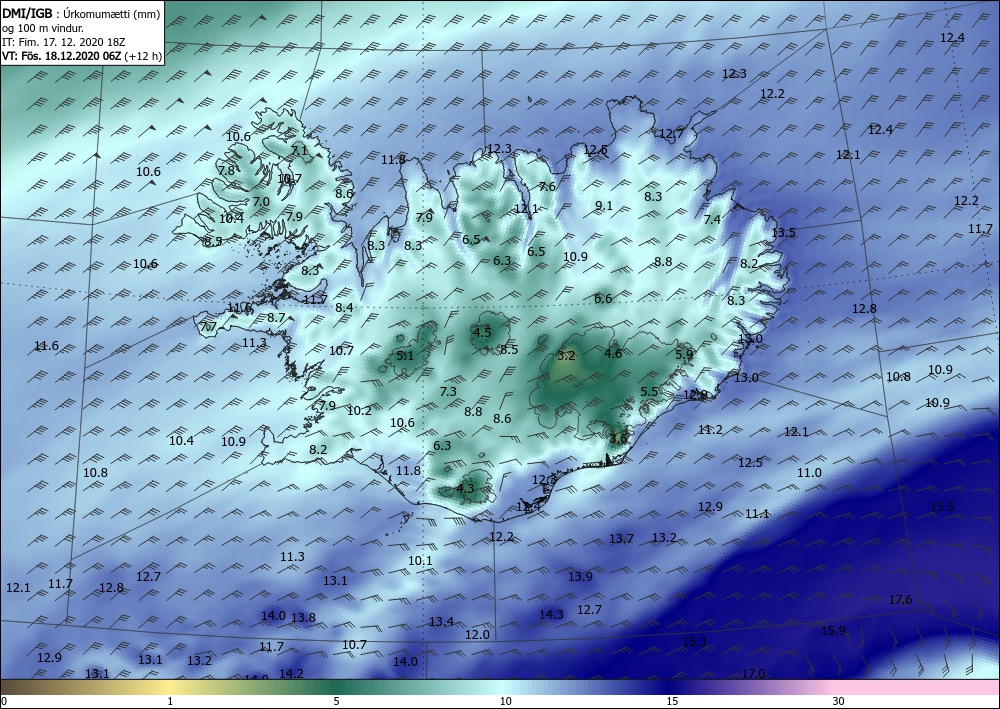Click the 4.5 value on the map
Screen dimensions: 1000x709
(482, 332)
